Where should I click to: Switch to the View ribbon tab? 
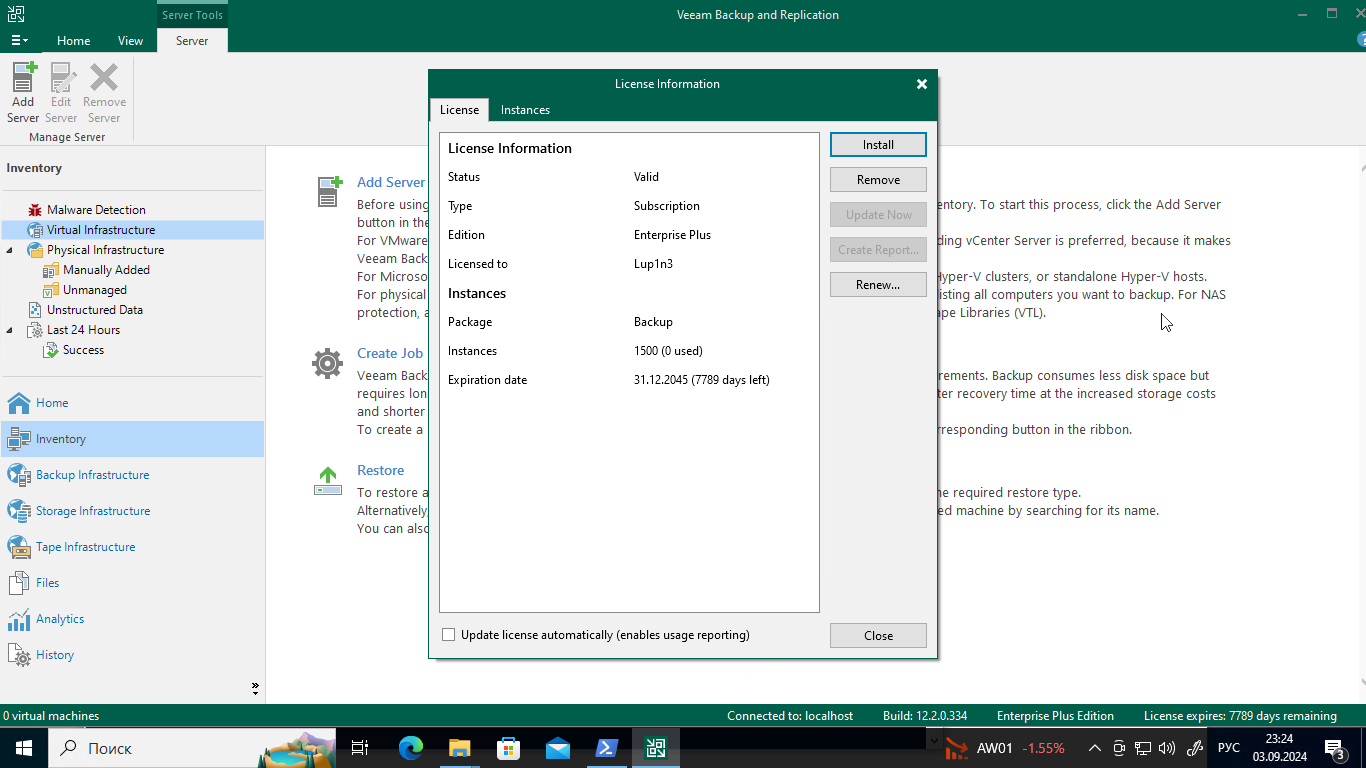pos(131,41)
